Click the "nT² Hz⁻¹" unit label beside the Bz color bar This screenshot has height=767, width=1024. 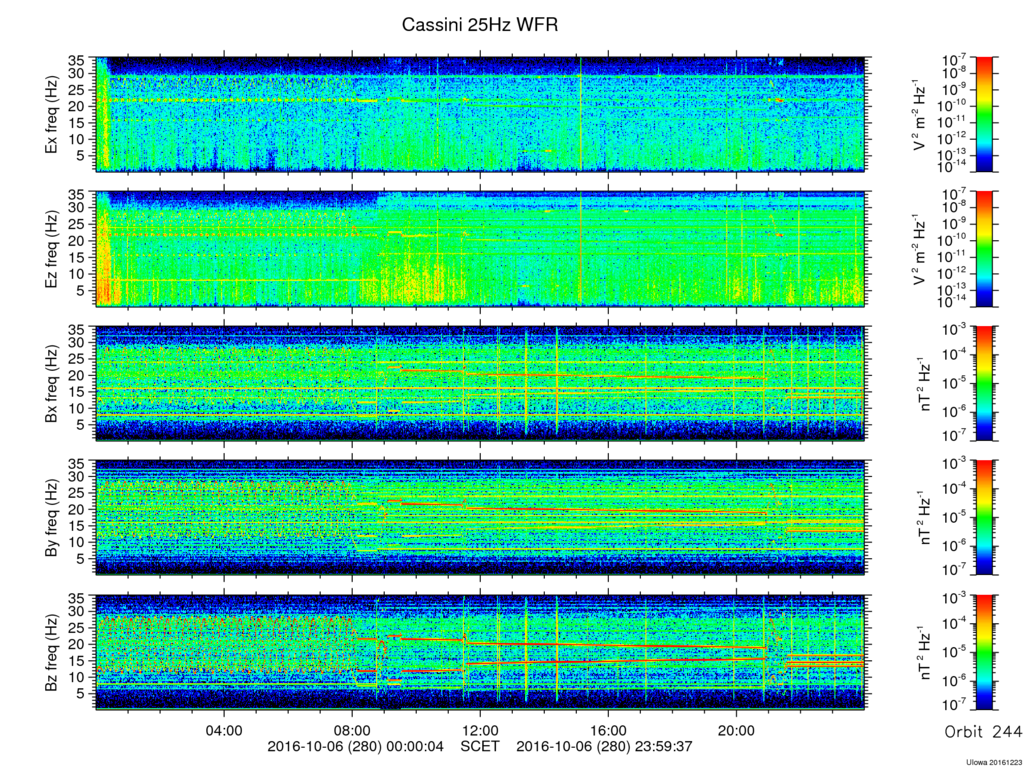926,653
